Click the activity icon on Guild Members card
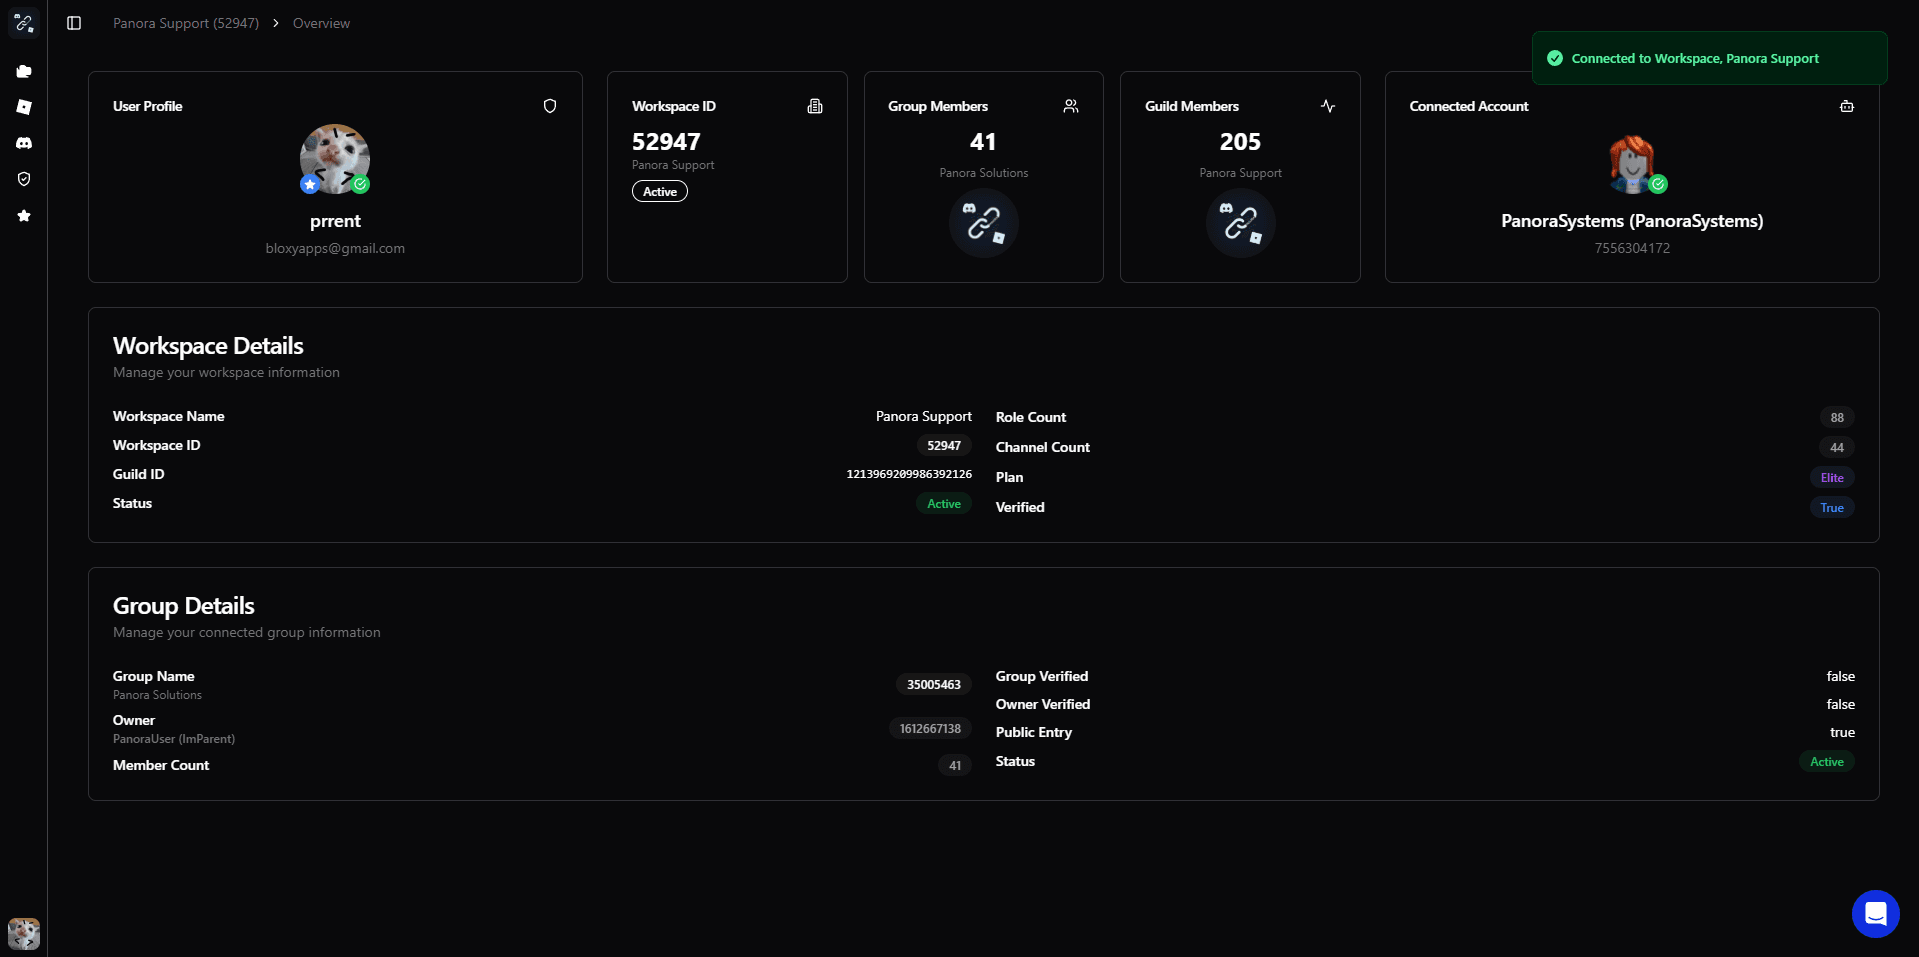 tap(1328, 106)
